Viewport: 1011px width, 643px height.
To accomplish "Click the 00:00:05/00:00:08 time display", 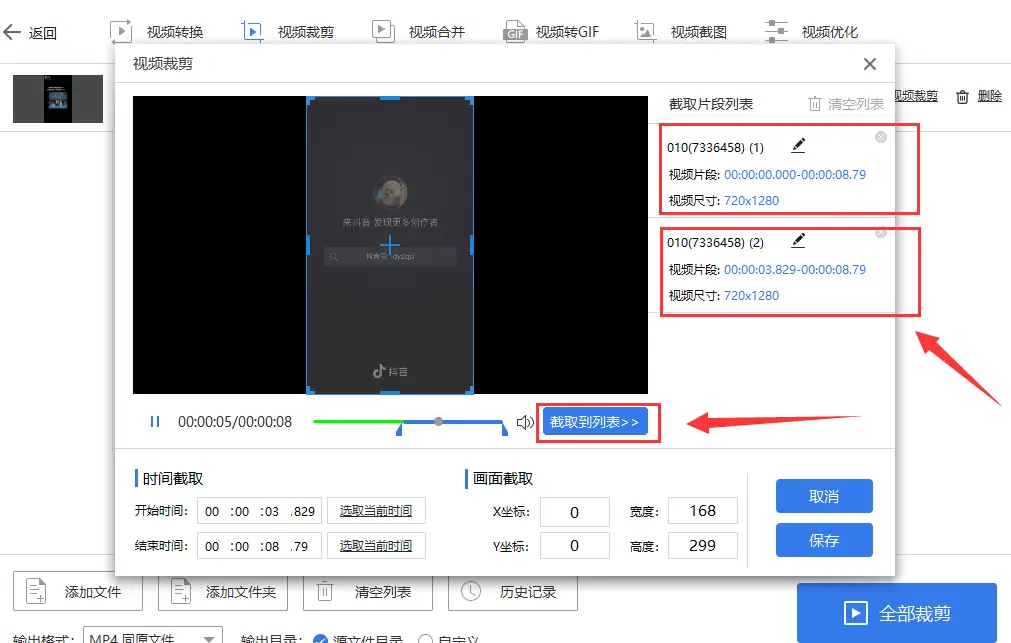I will (235, 422).
